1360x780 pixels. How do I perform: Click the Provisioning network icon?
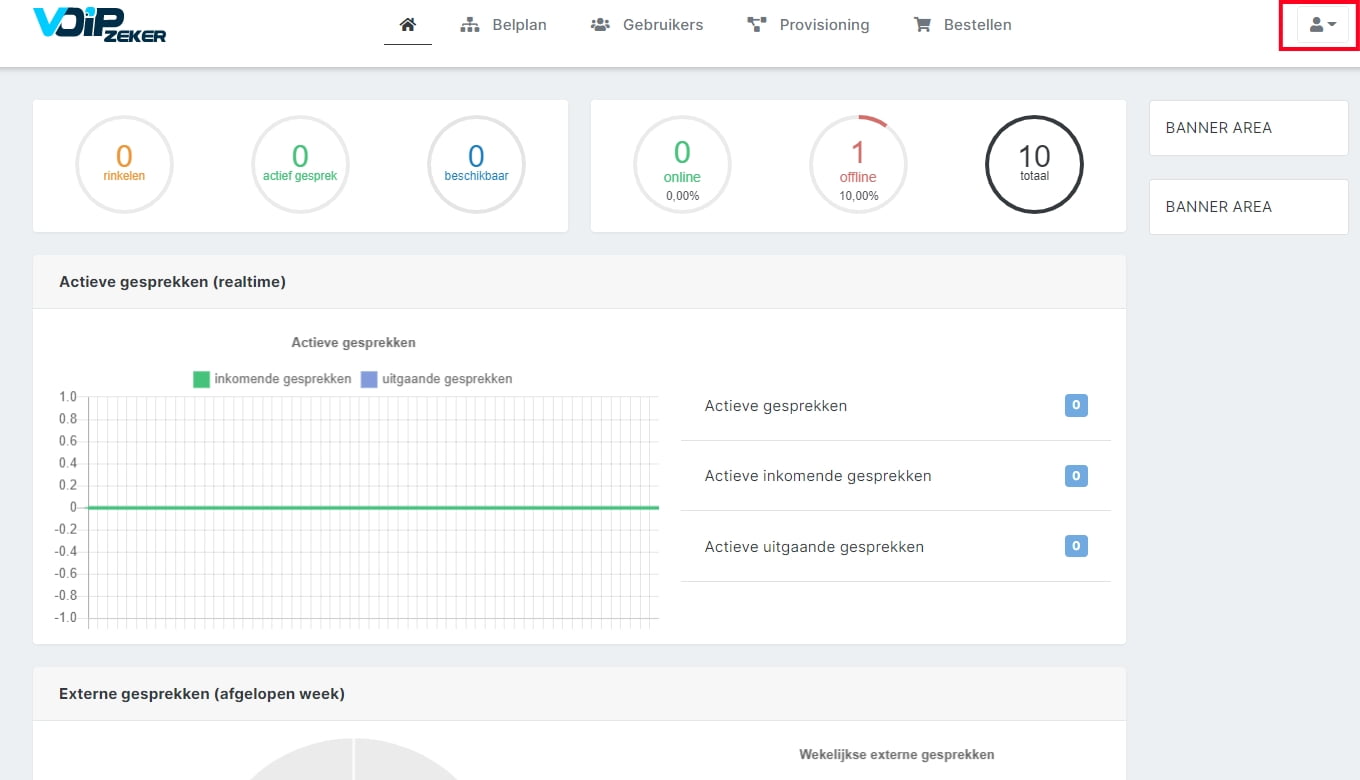tap(757, 25)
